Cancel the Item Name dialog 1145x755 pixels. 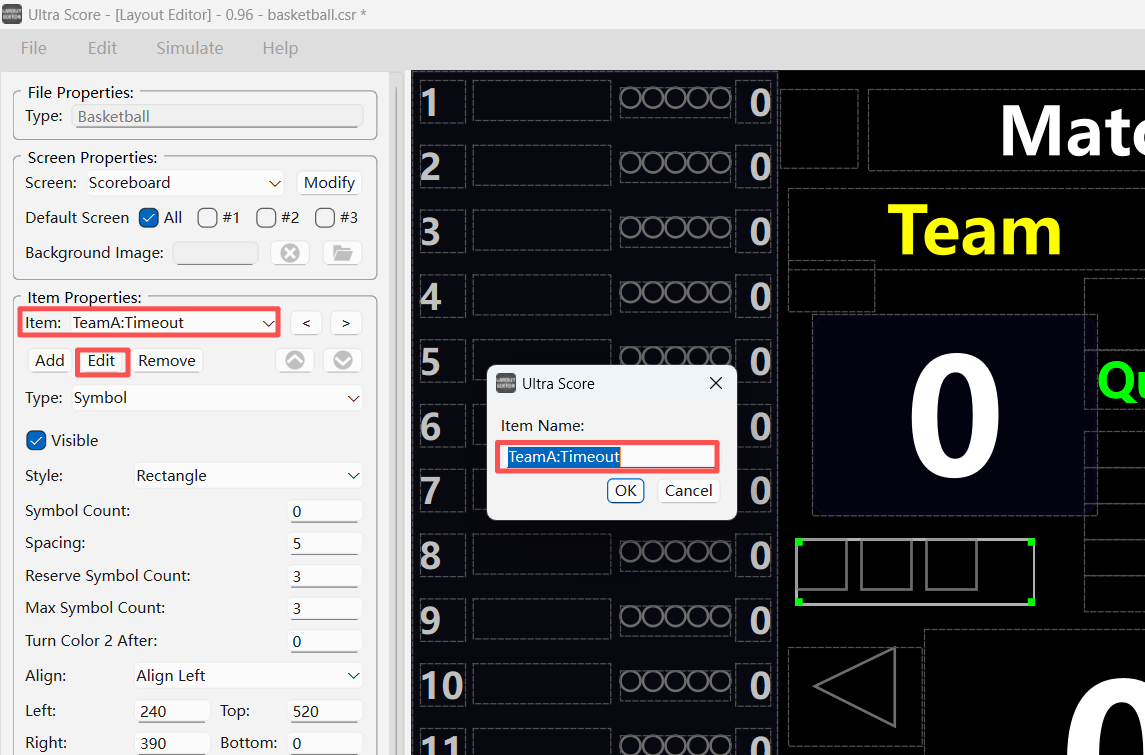(x=689, y=490)
